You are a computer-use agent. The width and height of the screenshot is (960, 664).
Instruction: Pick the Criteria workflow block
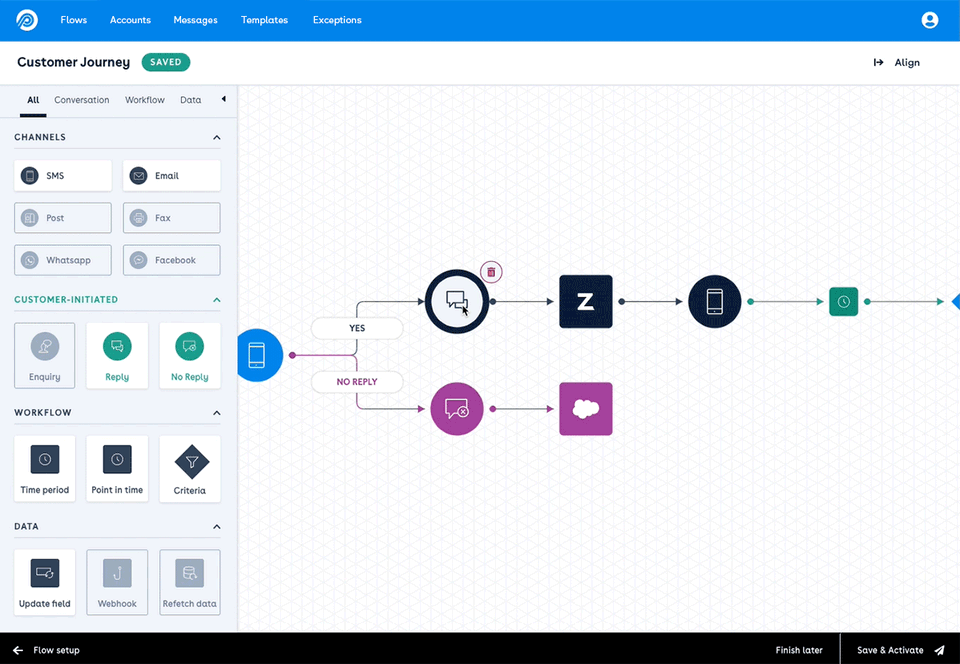[190, 469]
